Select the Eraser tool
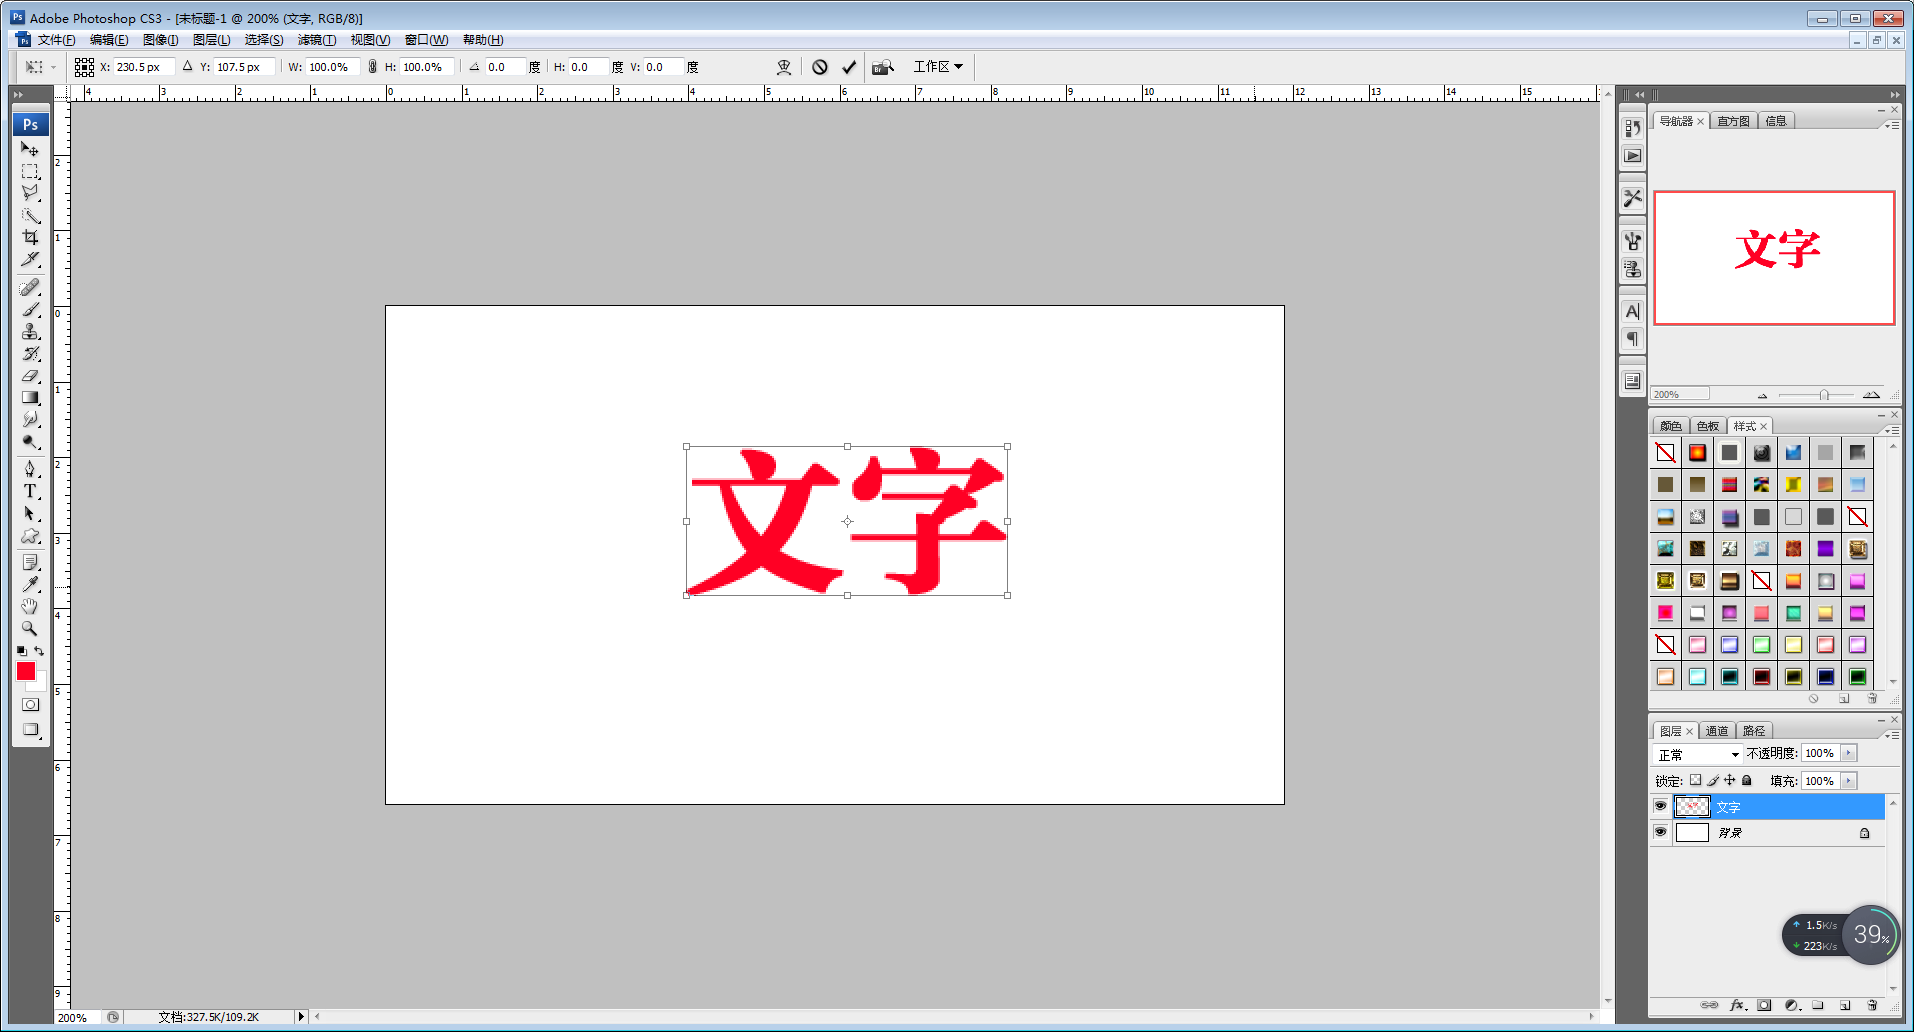The height and width of the screenshot is (1032, 1914). (30, 376)
